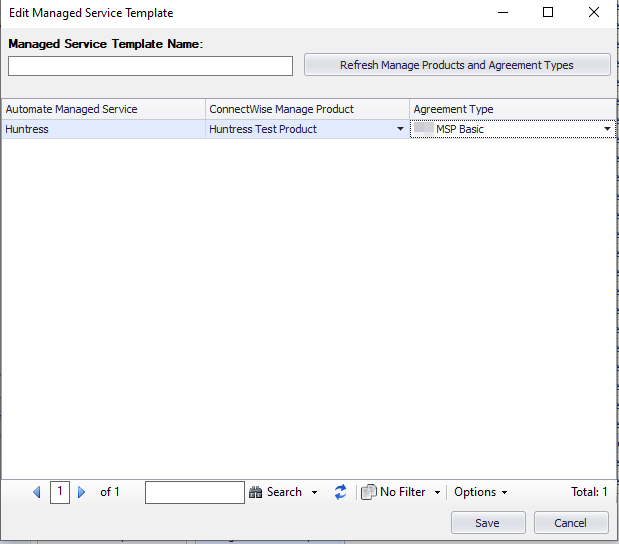The height and width of the screenshot is (544, 619).
Task: Go to next page arrow
Action: click(x=81, y=492)
